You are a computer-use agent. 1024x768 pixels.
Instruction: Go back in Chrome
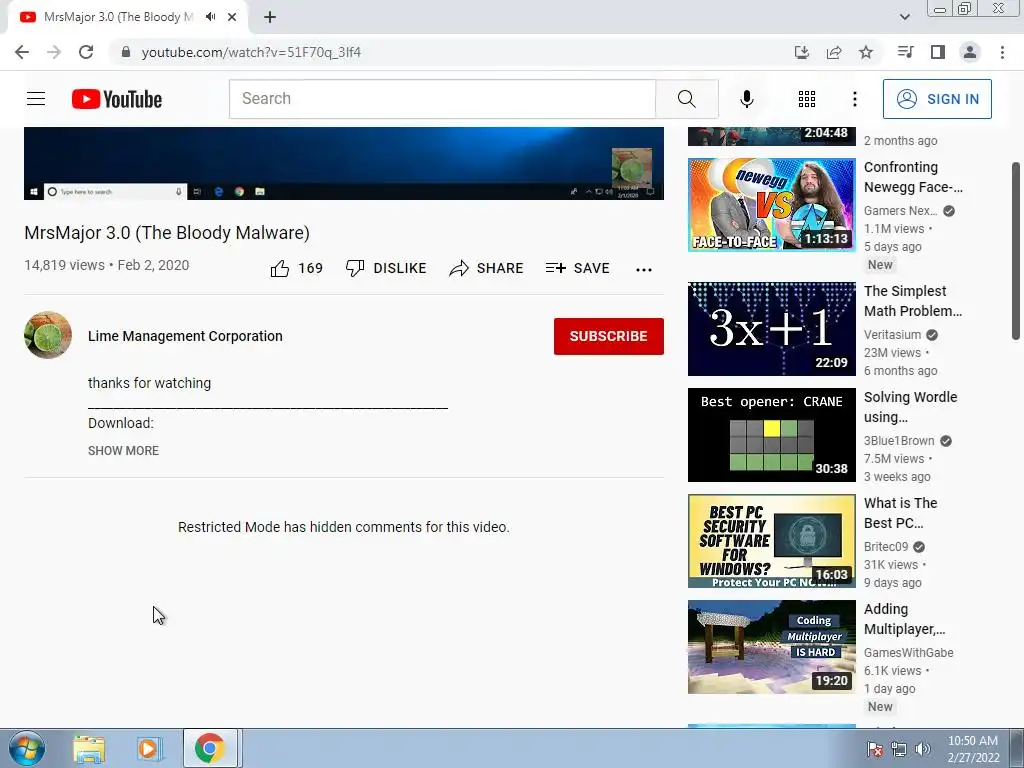[x=22, y=52]
